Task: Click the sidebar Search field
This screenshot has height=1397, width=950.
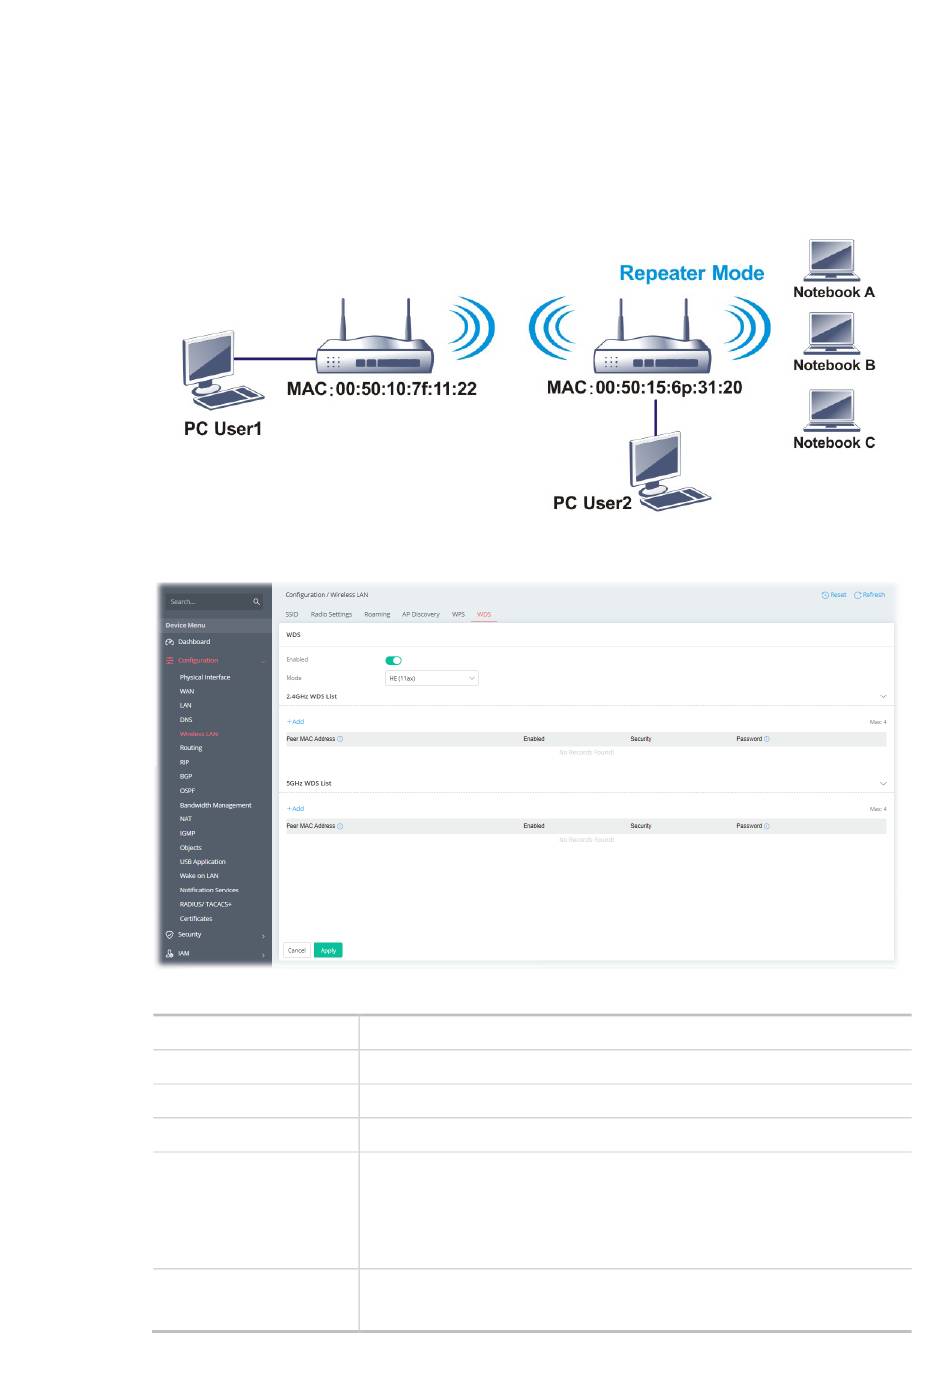Action: coord(215,602)
